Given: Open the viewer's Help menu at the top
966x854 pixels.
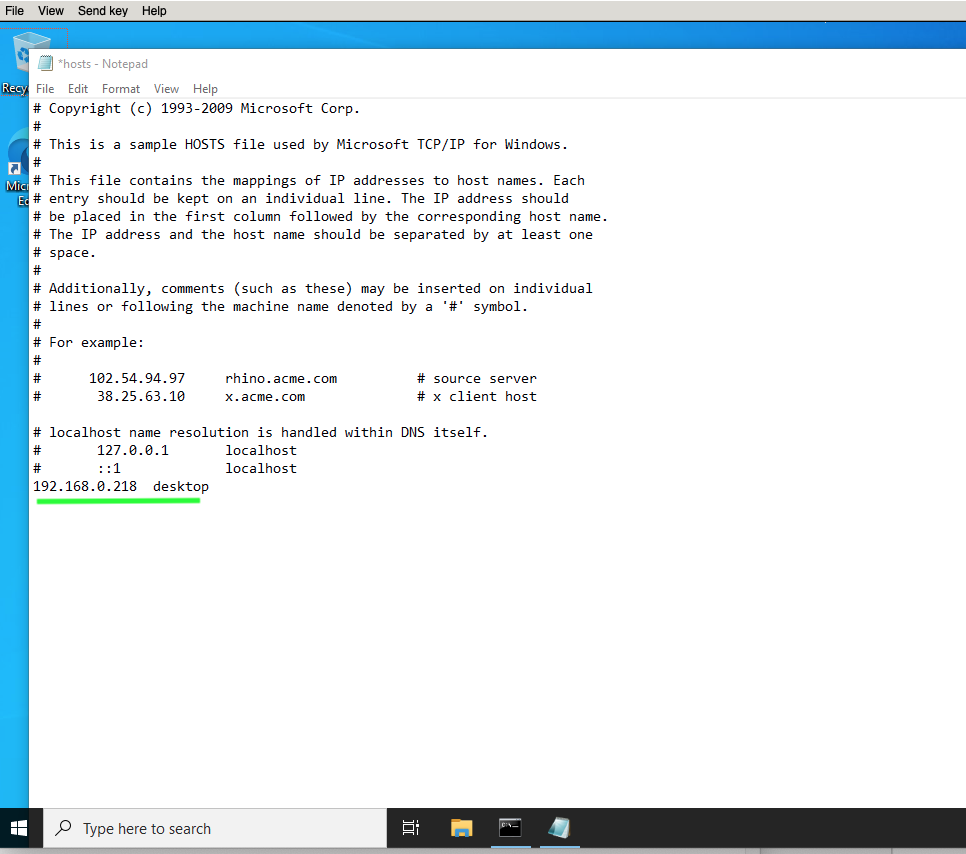Looking at the screenshot, I should click(x=154, y=10).
